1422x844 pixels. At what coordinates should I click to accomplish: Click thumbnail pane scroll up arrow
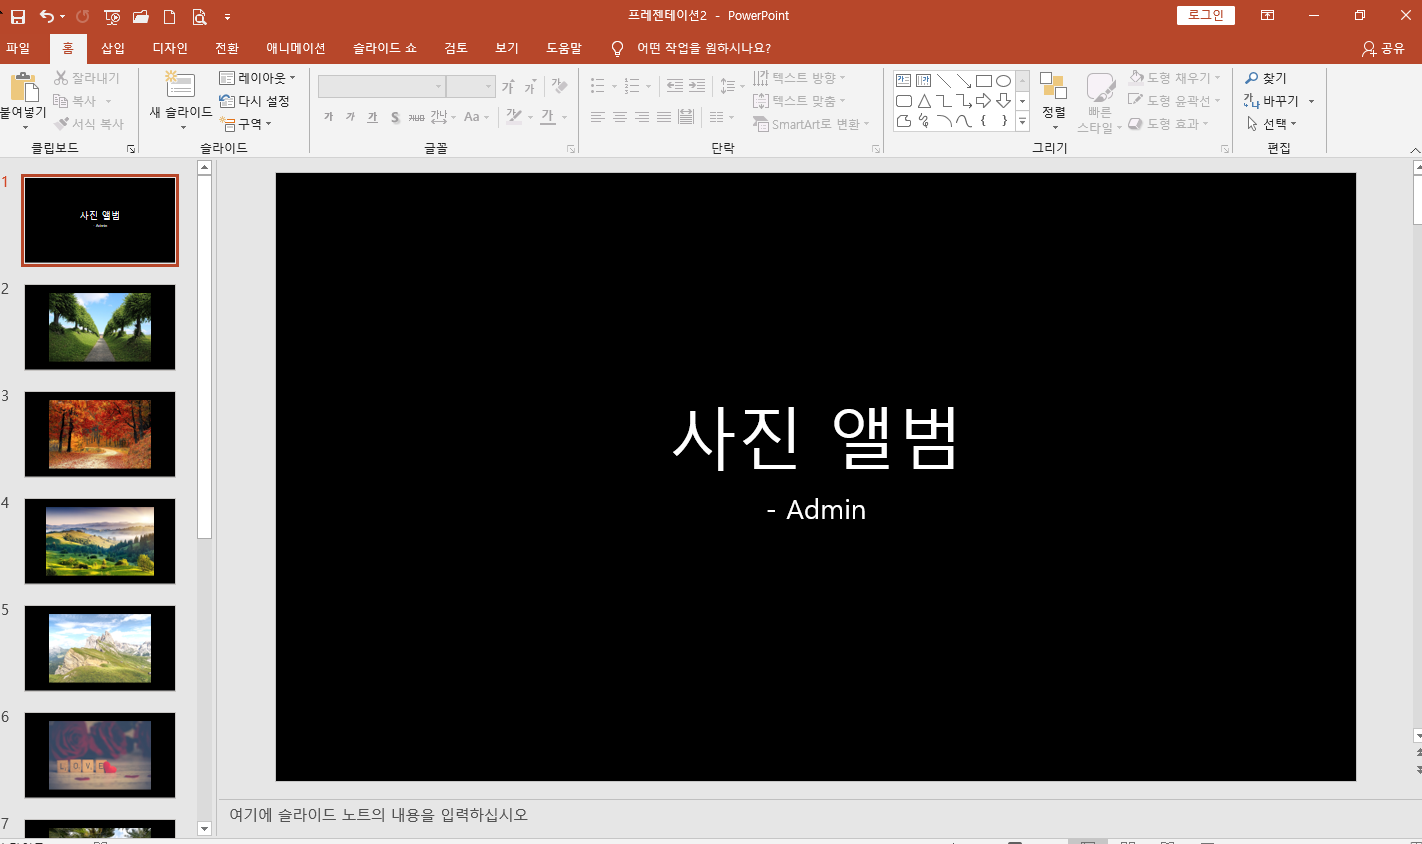pos(204,167)
